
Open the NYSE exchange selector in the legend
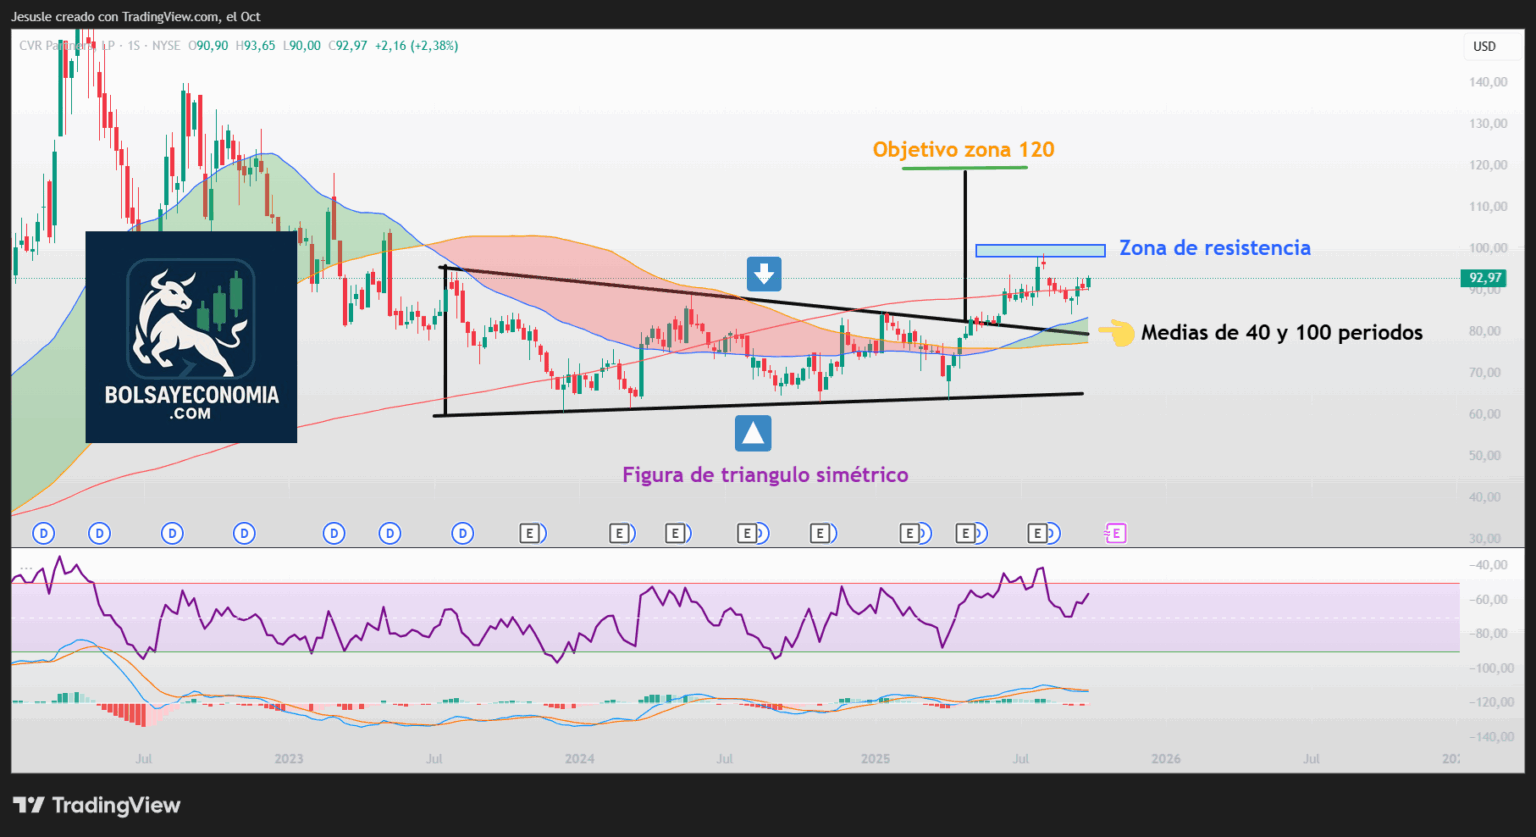click(x=166, y=45)
